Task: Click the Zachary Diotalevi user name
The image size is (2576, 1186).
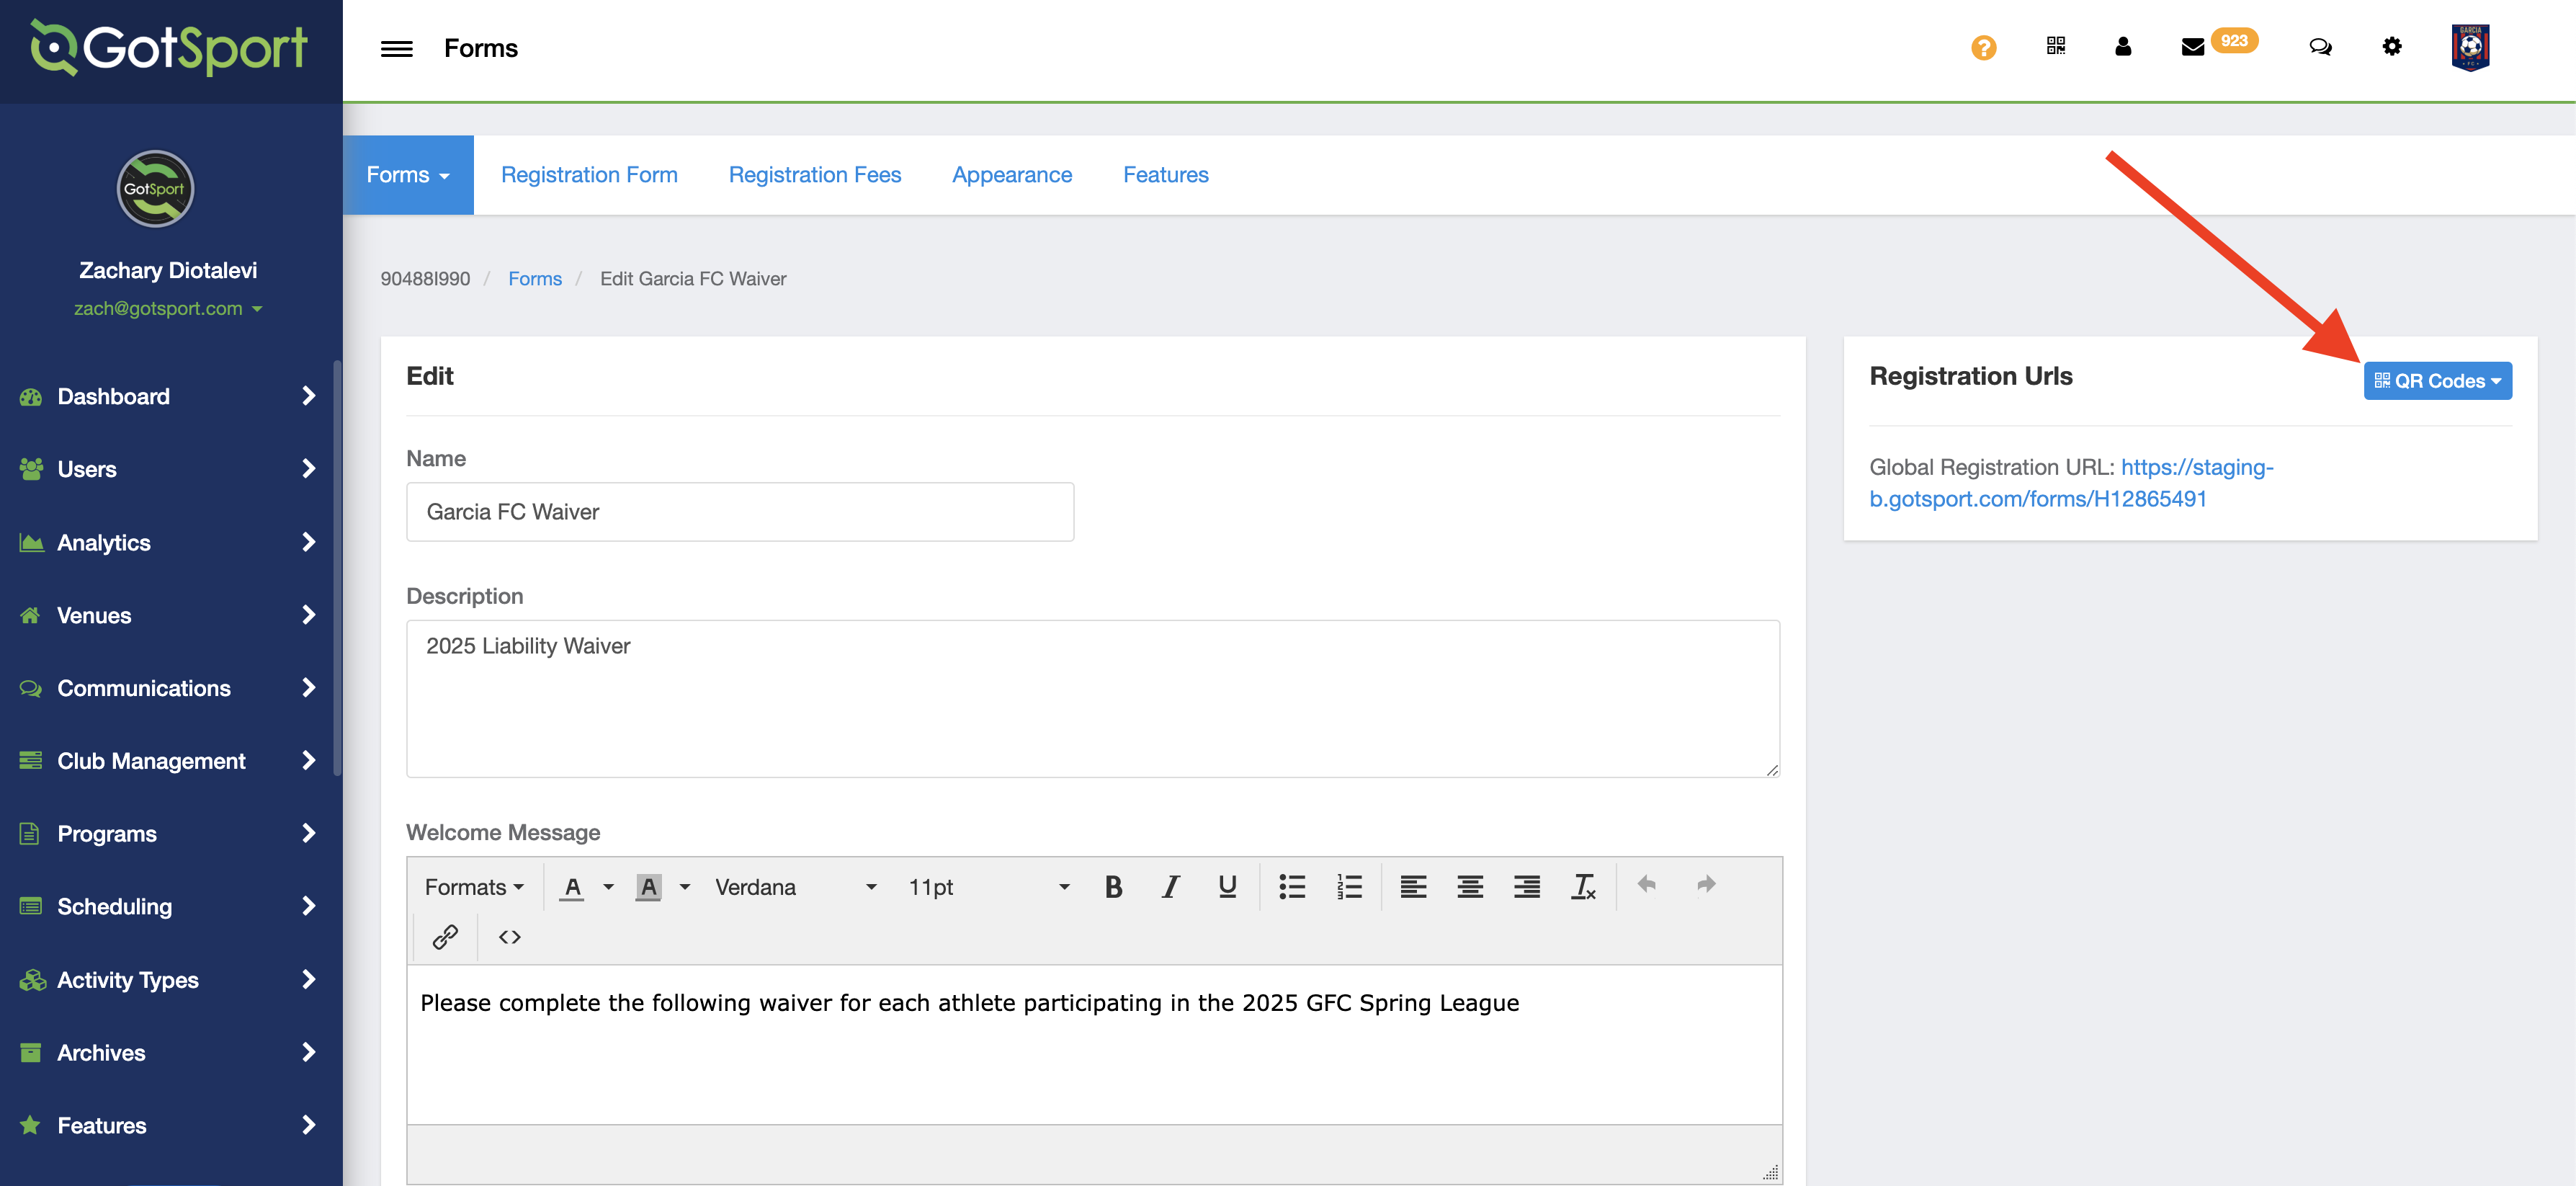Action: [168, 271]
